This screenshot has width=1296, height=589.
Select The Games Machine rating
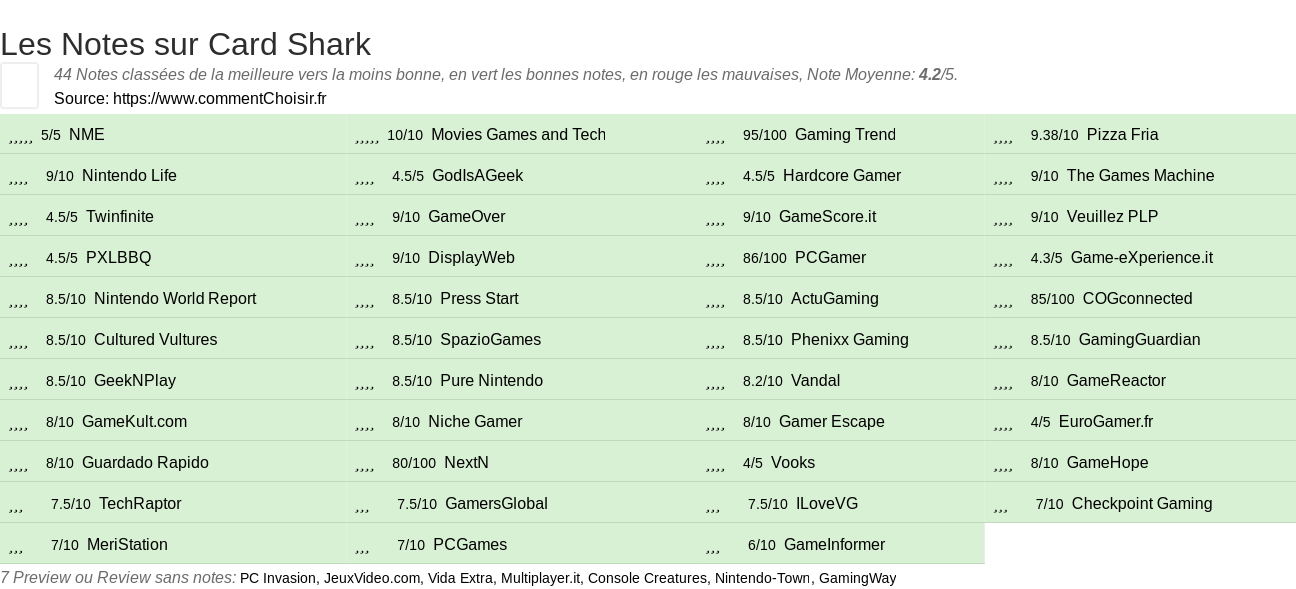[x=1140, y=175]
